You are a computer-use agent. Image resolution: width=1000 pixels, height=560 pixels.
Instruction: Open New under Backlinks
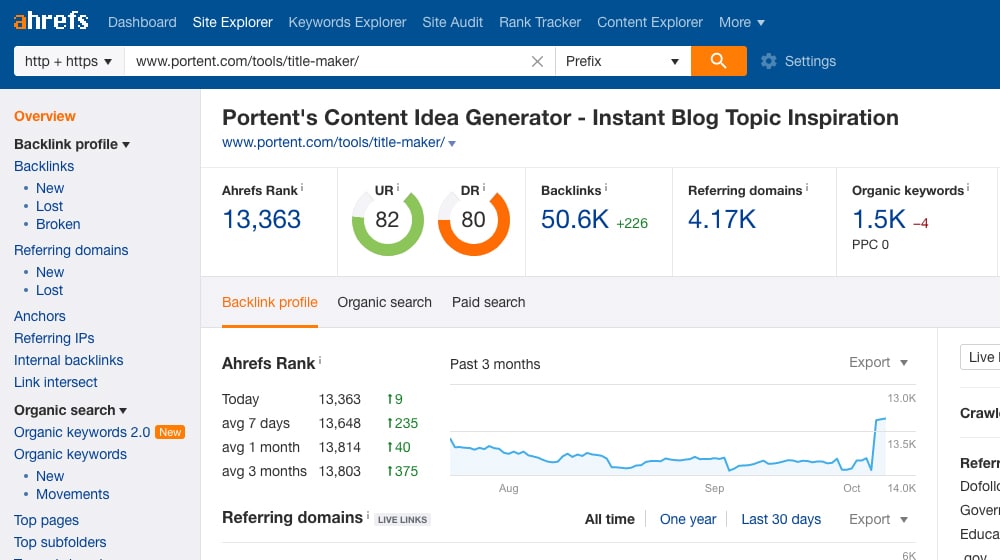point(50,188)
